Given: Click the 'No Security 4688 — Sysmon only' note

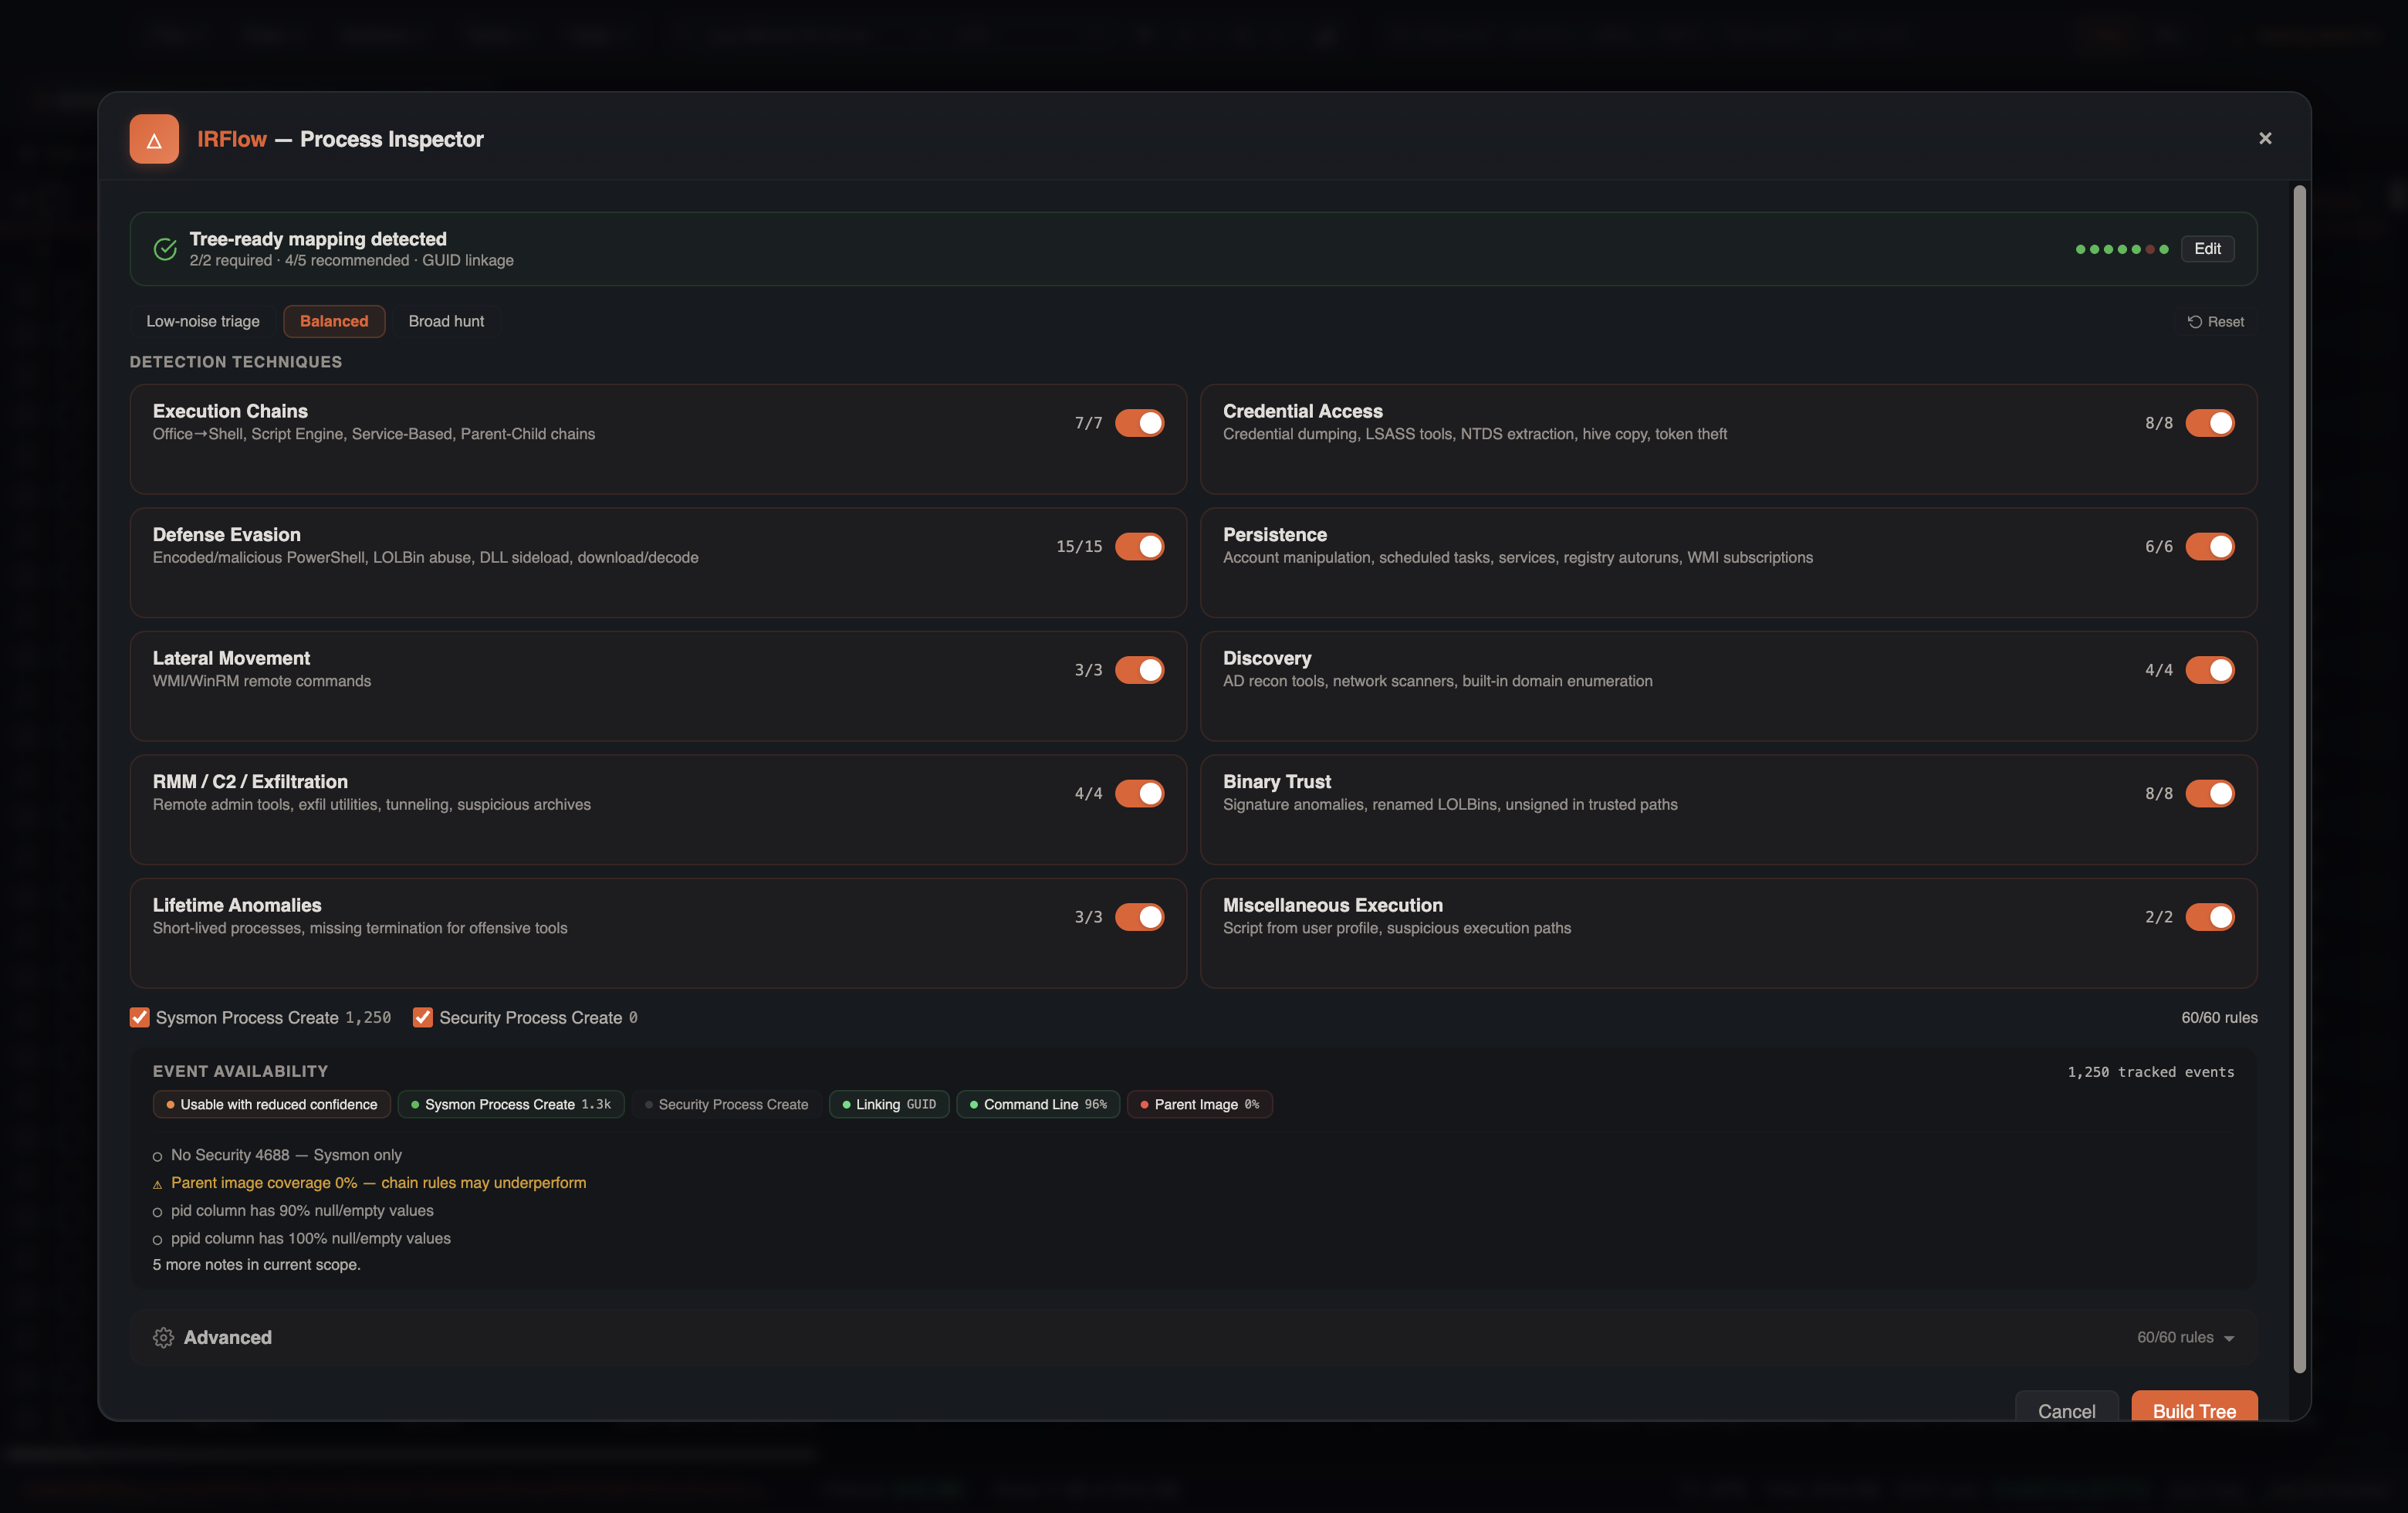Looking at the screenshot, I should tap(286, 1155).
